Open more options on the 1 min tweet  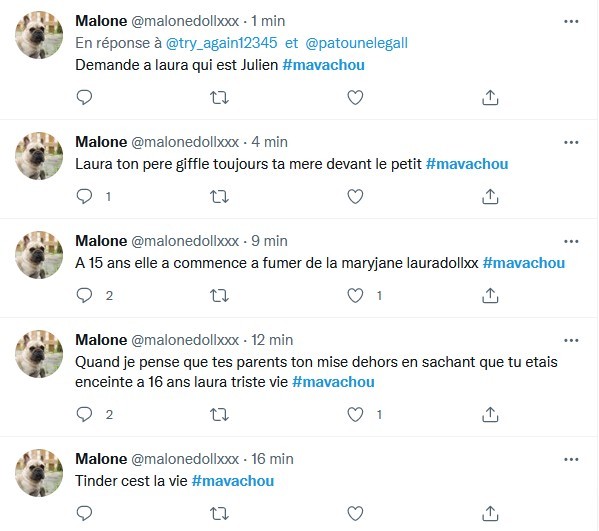[x=571, y=21]
